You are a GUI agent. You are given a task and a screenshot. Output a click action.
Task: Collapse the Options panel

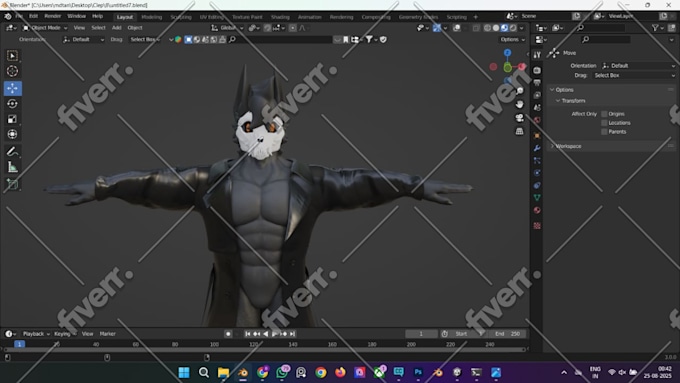[x=564, y=90]
